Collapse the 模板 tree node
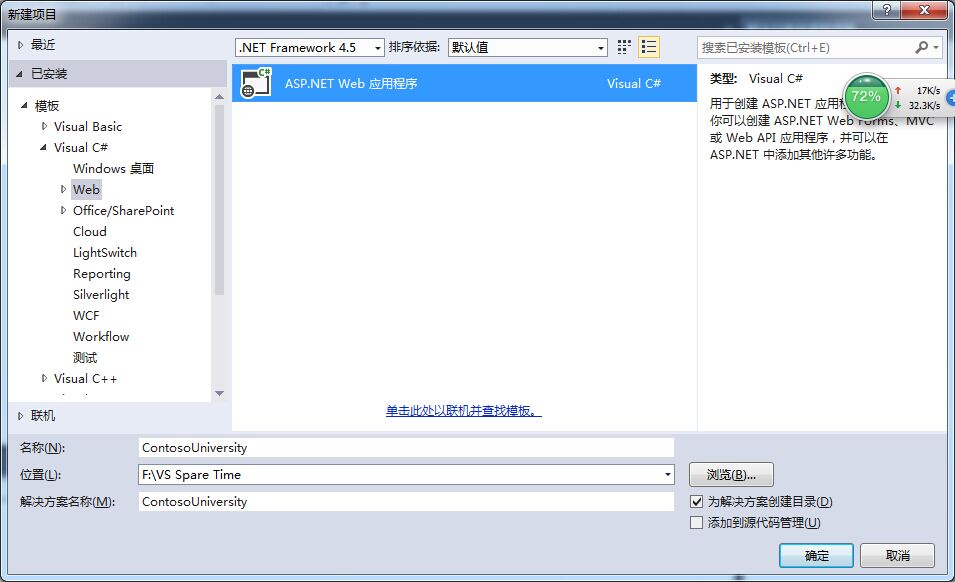The image size is (955, 582). pyautogui.click(x=24, y=105)
